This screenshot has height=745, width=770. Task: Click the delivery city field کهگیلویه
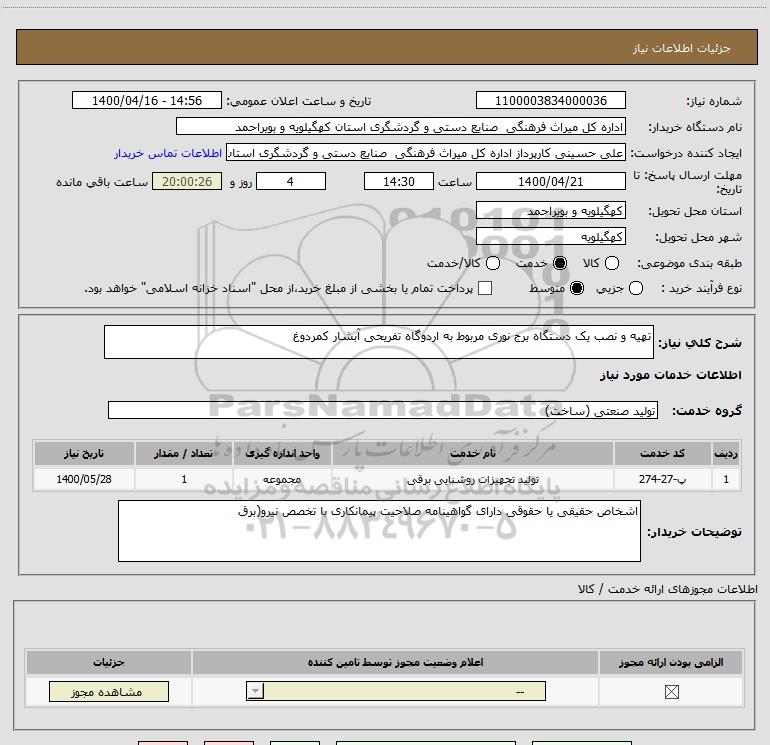(550, 237)
